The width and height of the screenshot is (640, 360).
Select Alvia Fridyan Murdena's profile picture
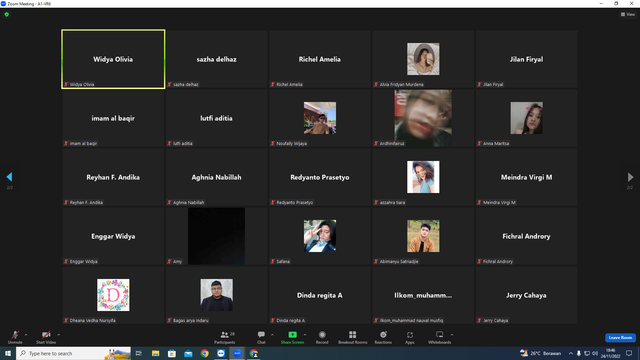[423, 59]
